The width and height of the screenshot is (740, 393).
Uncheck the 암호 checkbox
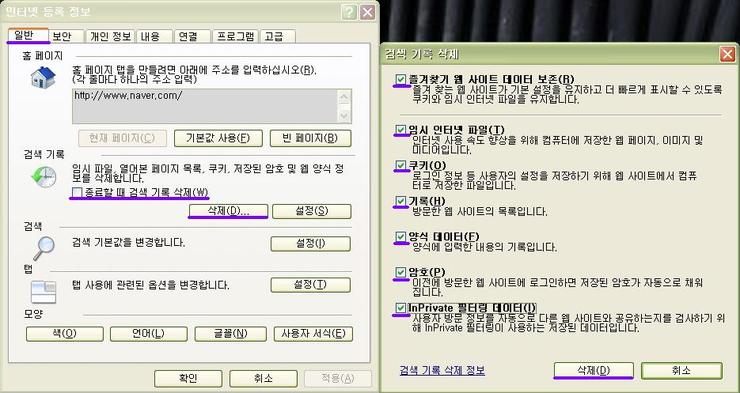coord(401,272)
